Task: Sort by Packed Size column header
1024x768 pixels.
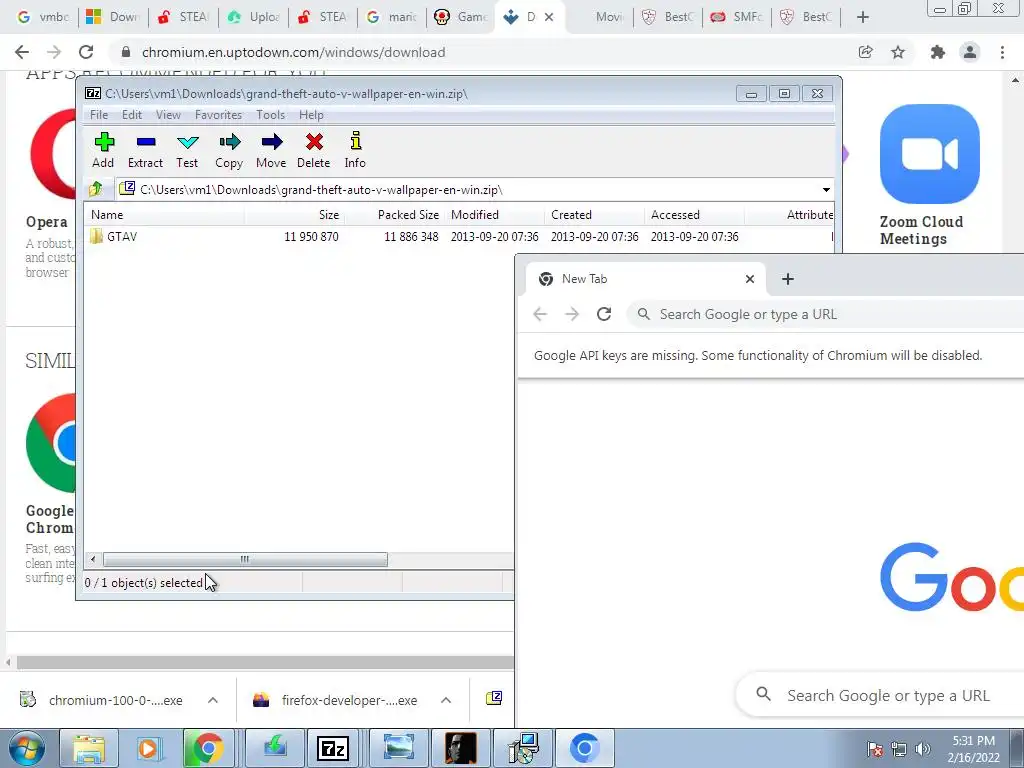Action: [394, 215]
